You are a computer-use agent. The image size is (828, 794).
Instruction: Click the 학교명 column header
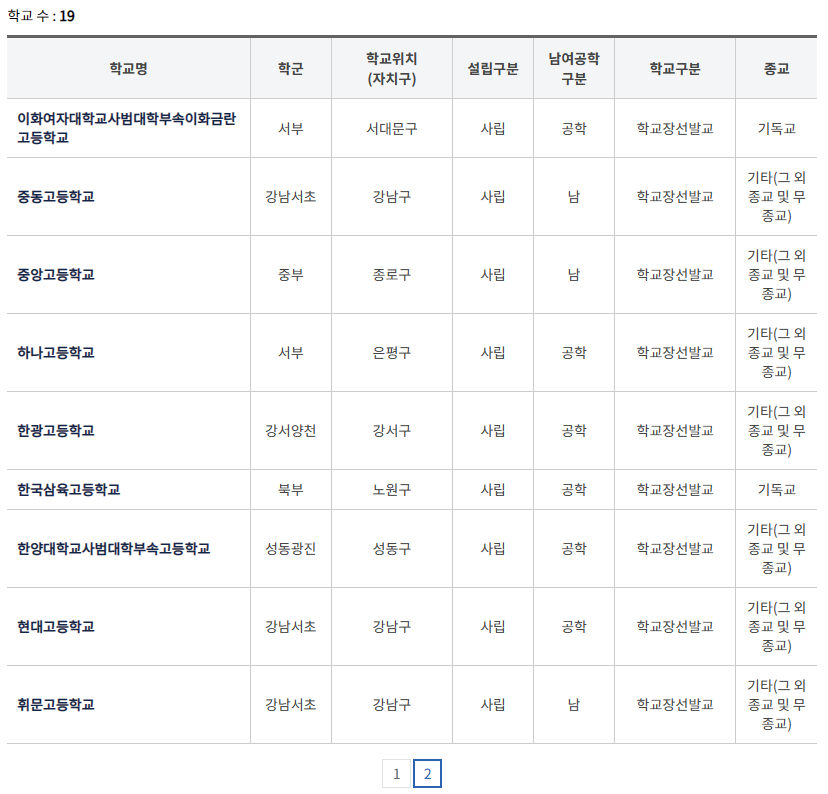[128, 68]
